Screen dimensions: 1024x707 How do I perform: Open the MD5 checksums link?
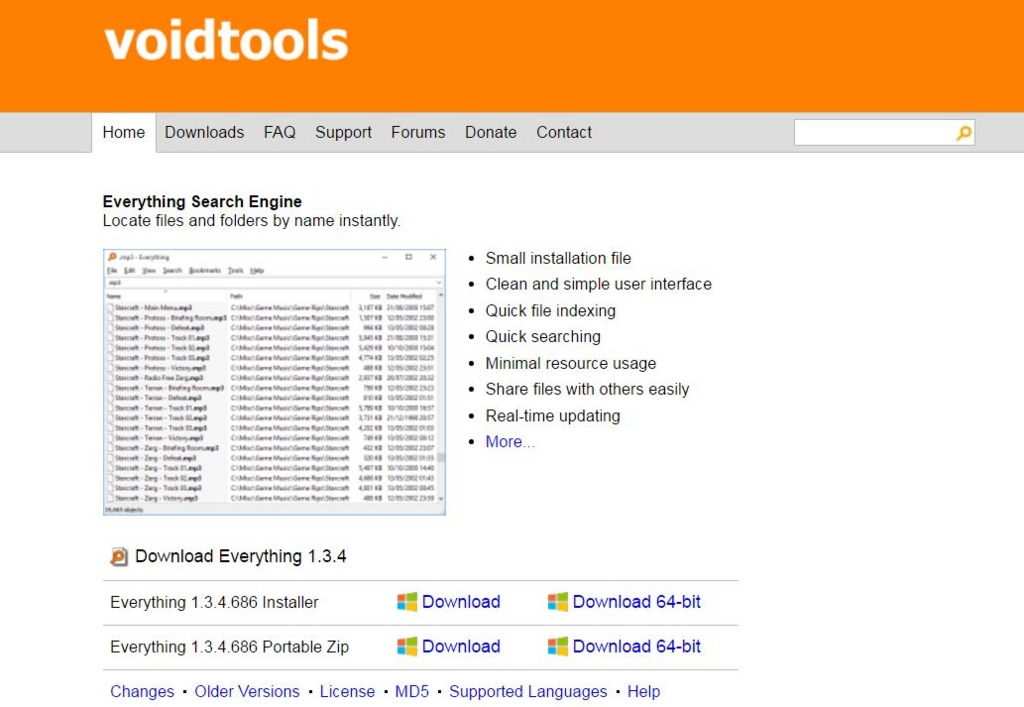[412, 691]
